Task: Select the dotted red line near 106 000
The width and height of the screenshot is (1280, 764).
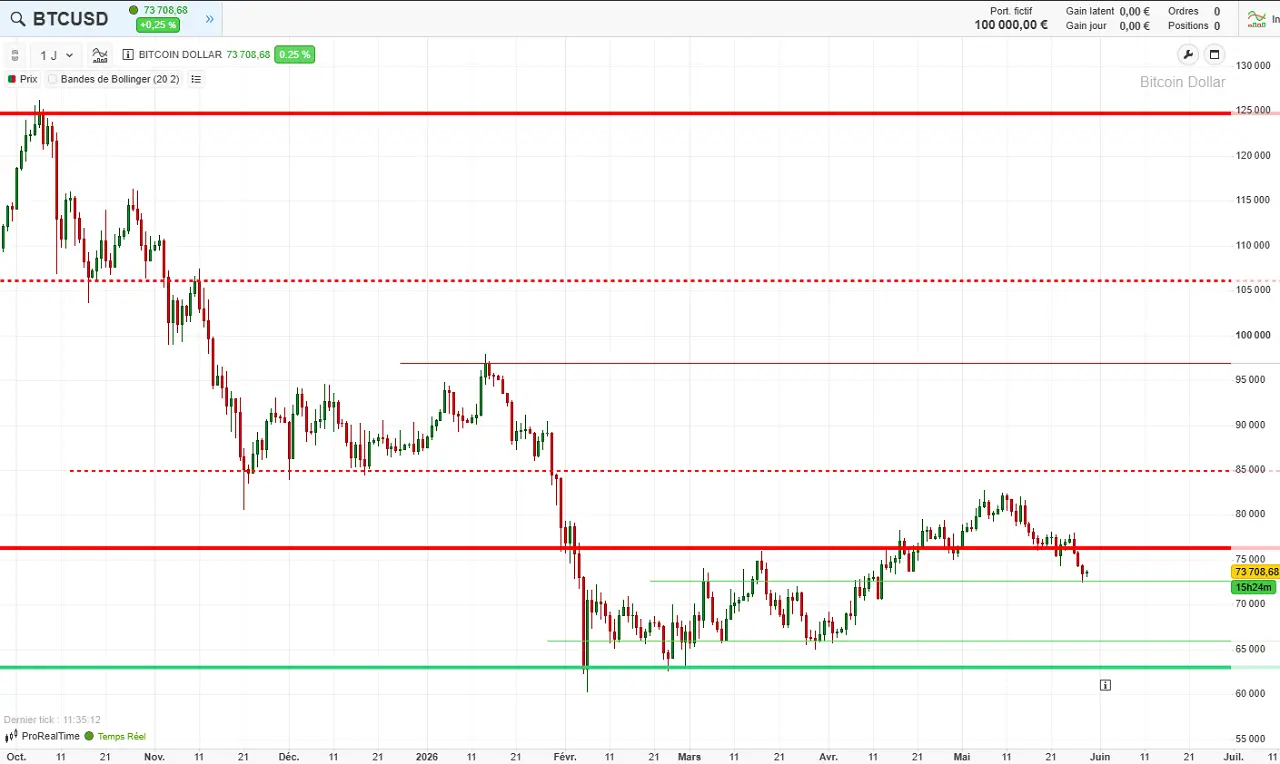Action: point(615,281)
